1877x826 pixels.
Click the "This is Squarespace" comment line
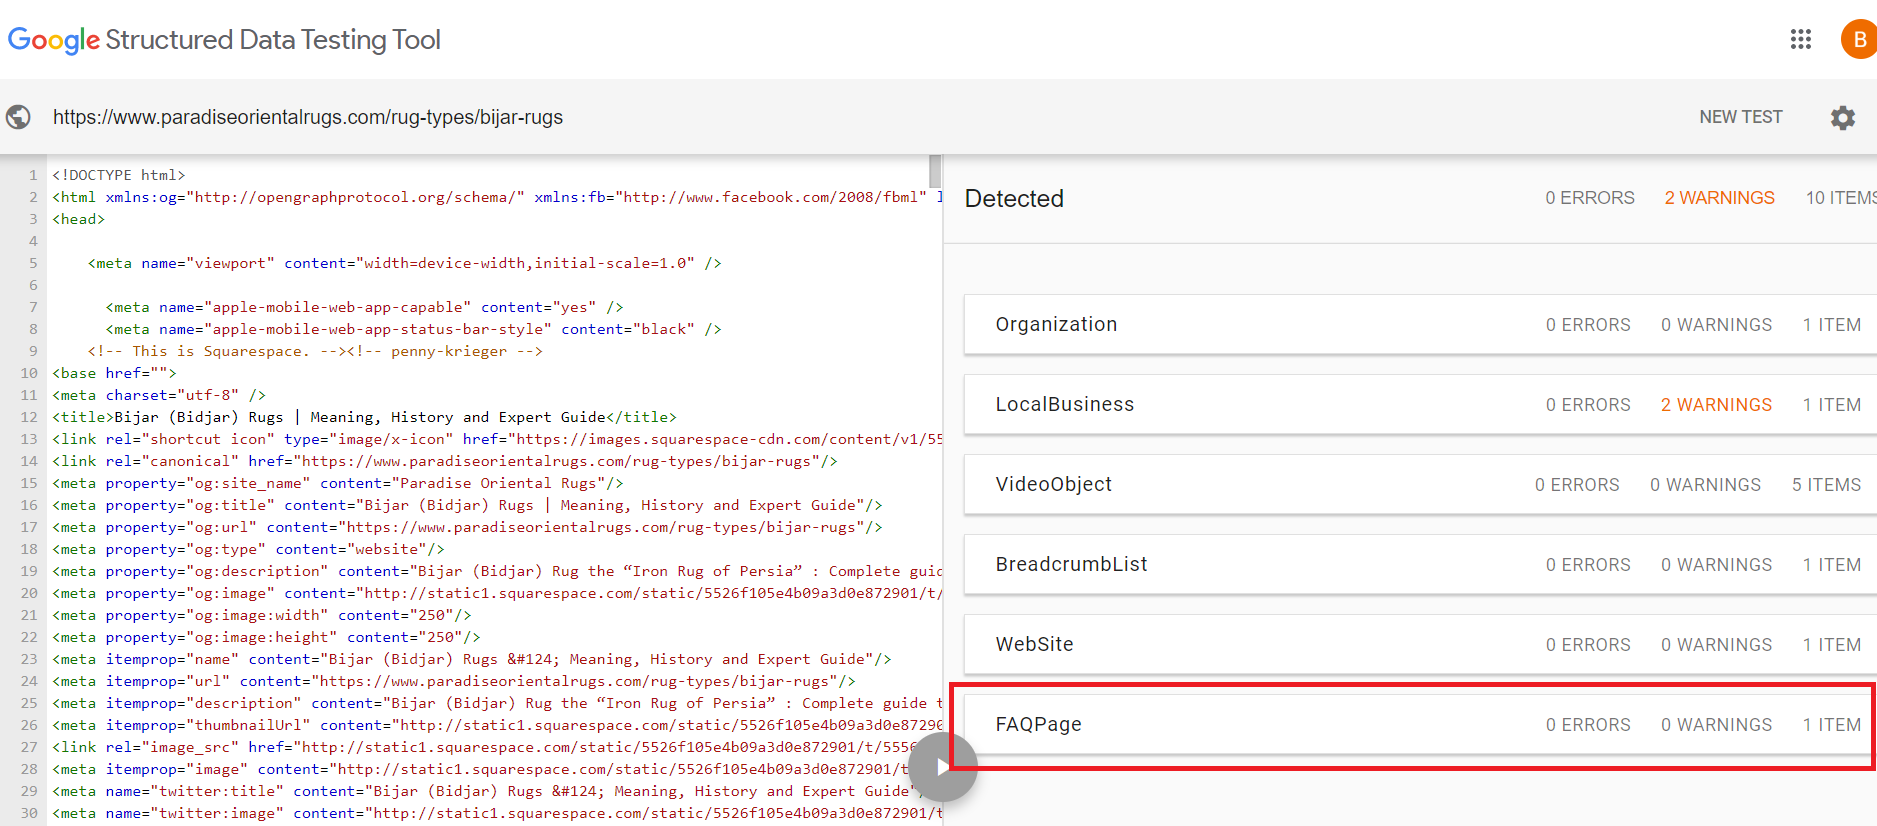[315, 351]
